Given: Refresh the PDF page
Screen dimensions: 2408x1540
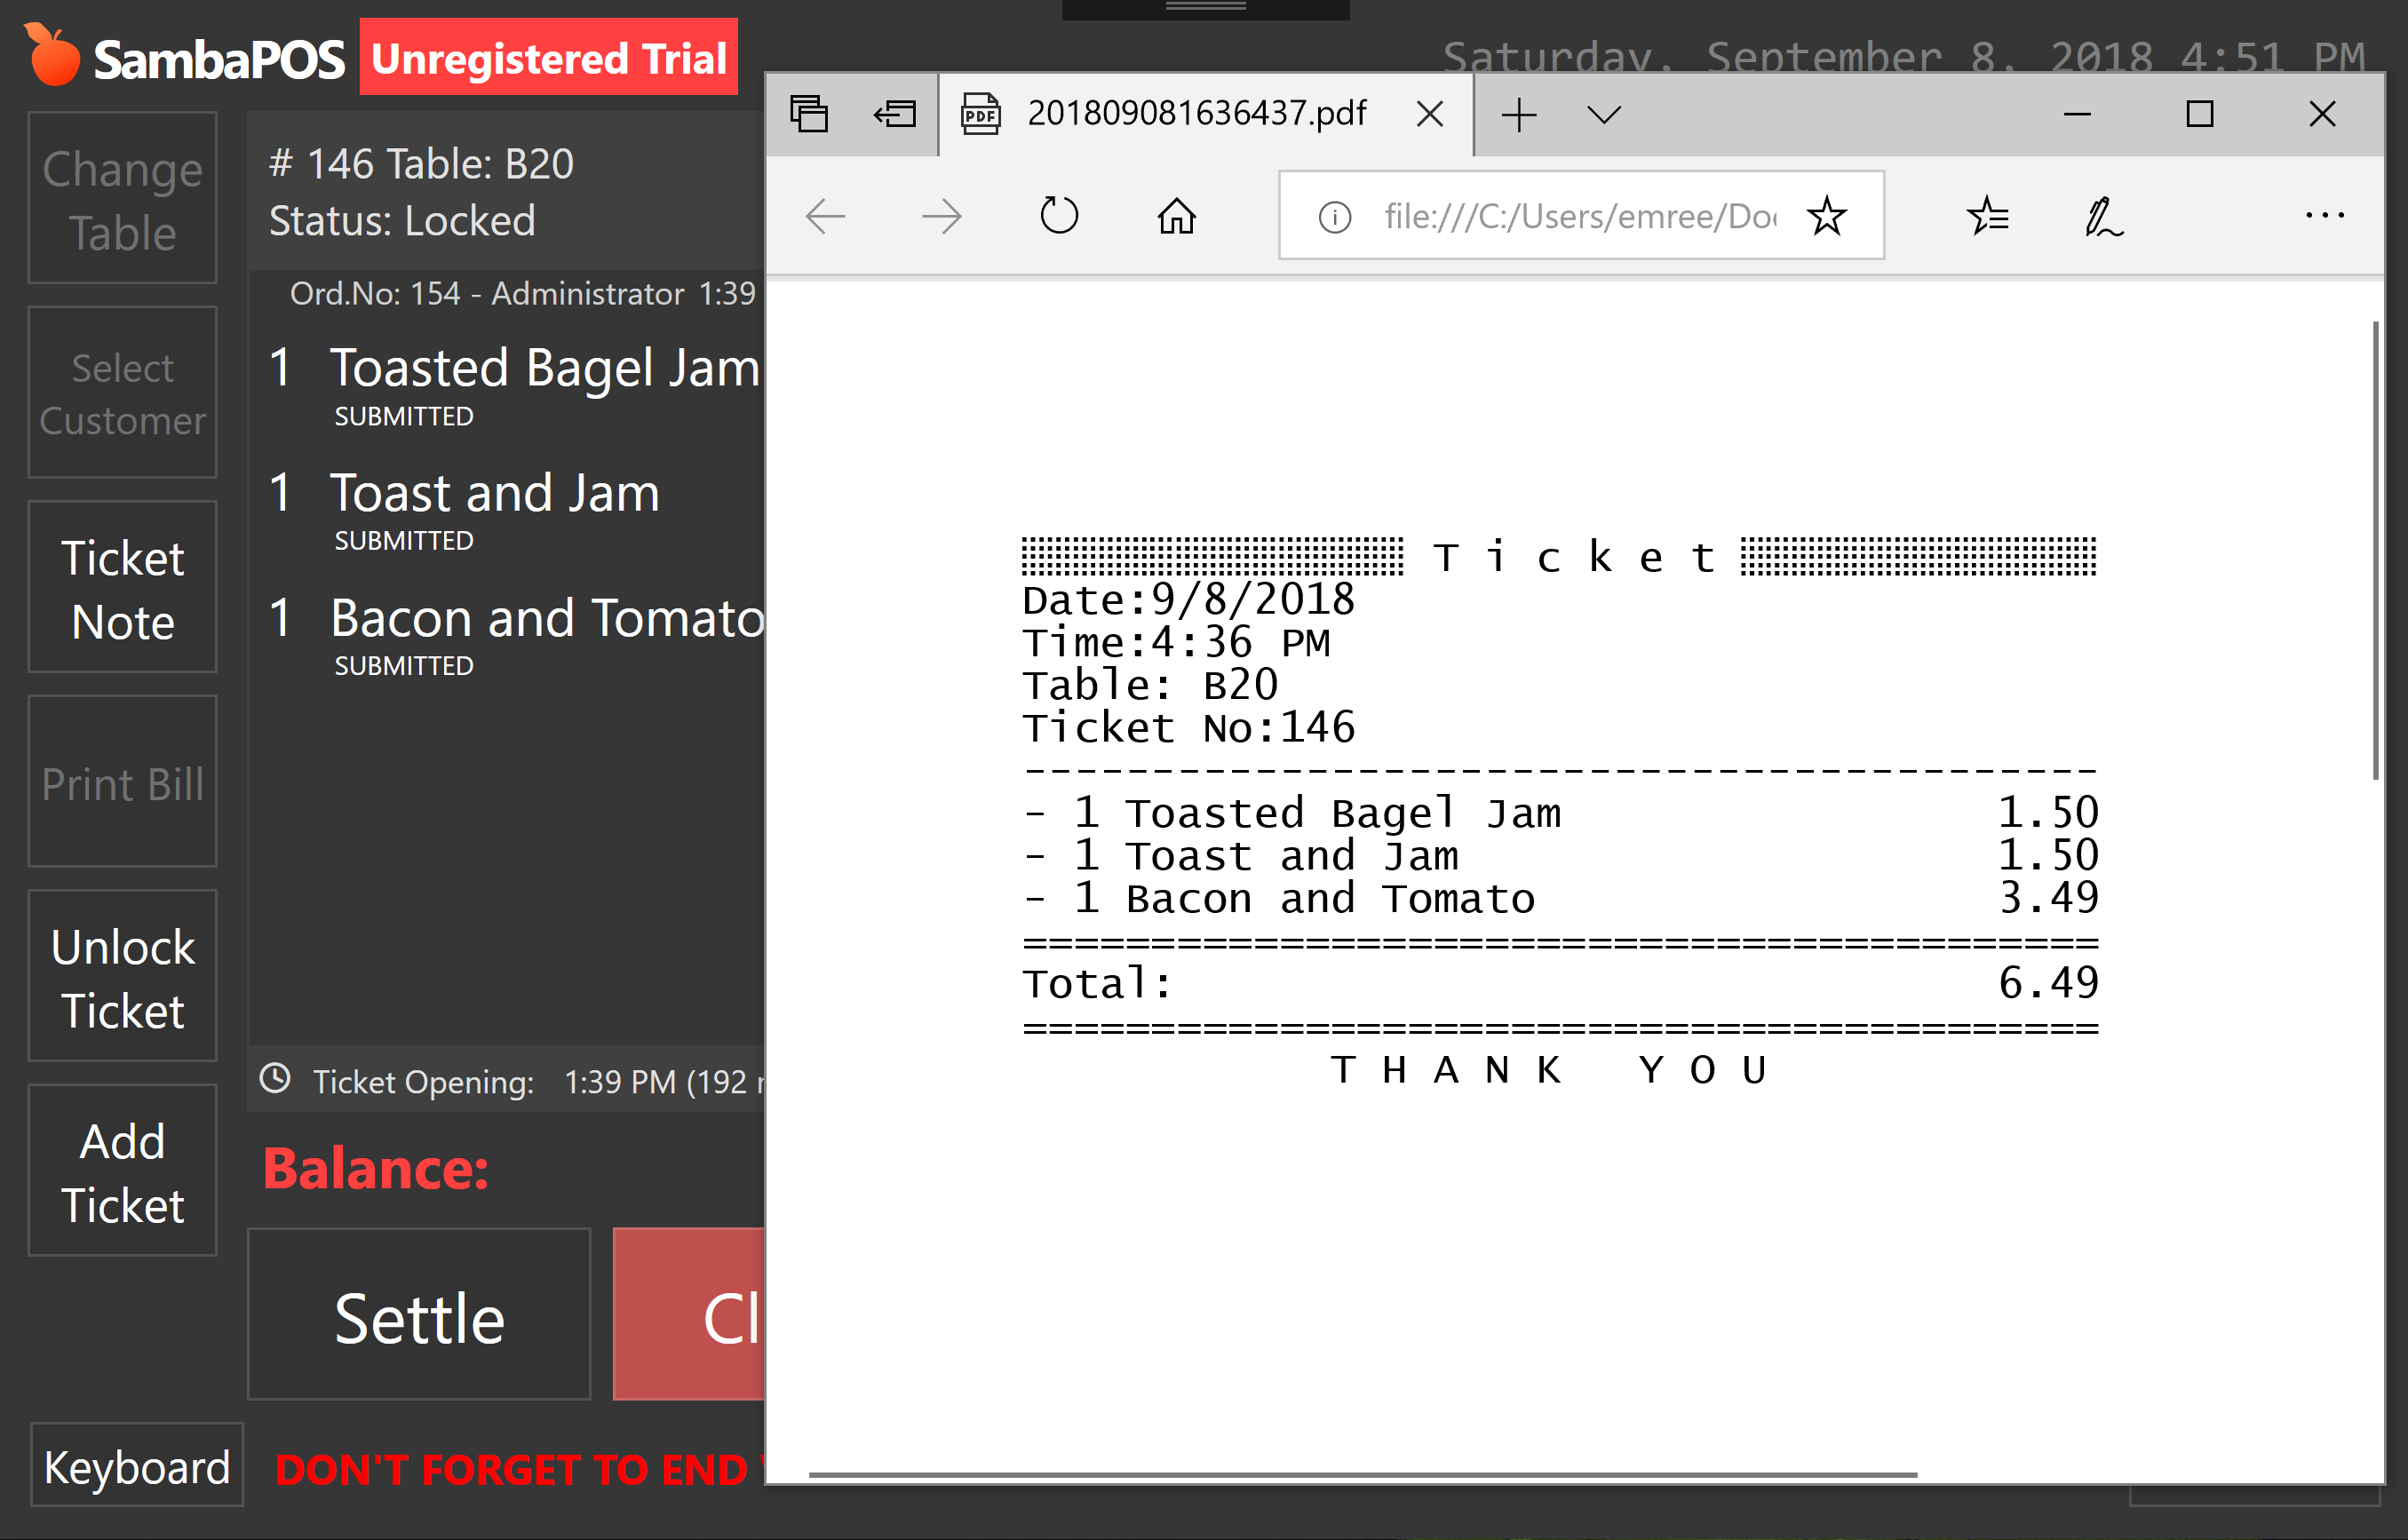Looking at the screenshot, I should click(1059, 215).
